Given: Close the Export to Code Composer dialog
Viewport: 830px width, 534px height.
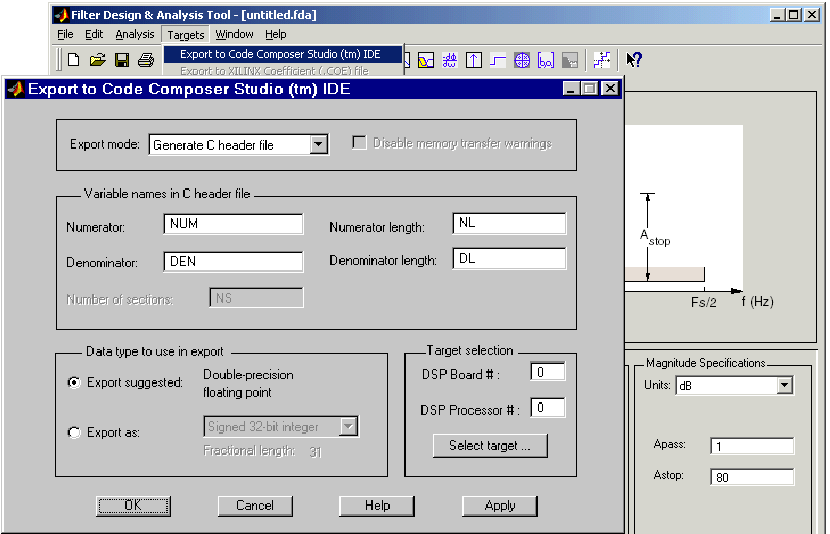Looking at the screenshot, I should [x=610, y=88].
